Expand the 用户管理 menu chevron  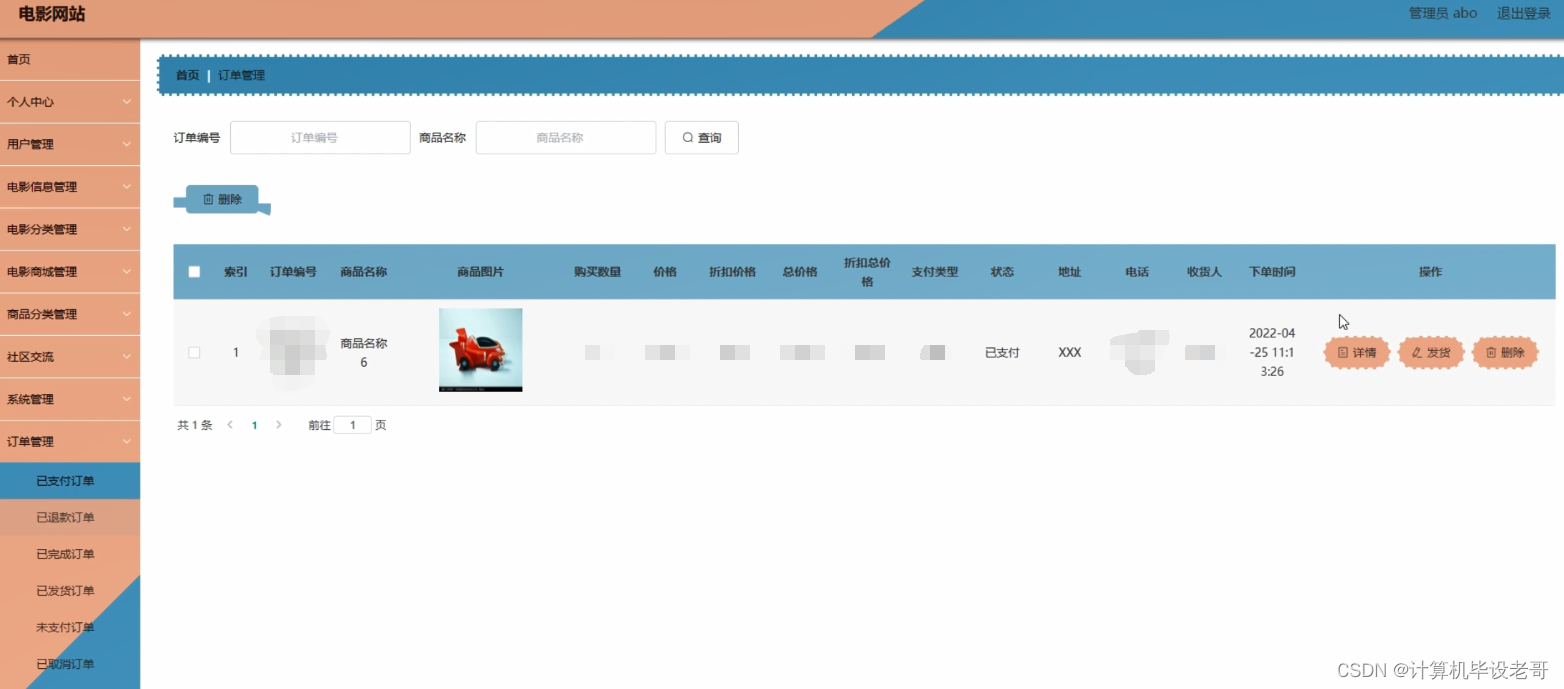click(x=127, y=144)
